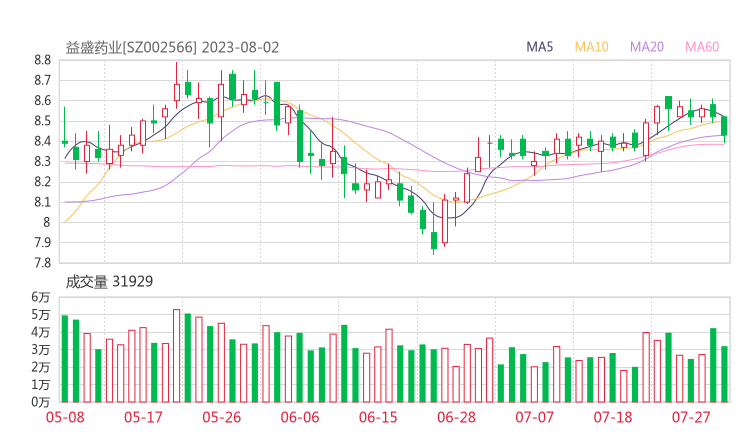Viewport: 740px width, 440px height.
Task: Click the 06-06 date label
Action: [300, 417]
